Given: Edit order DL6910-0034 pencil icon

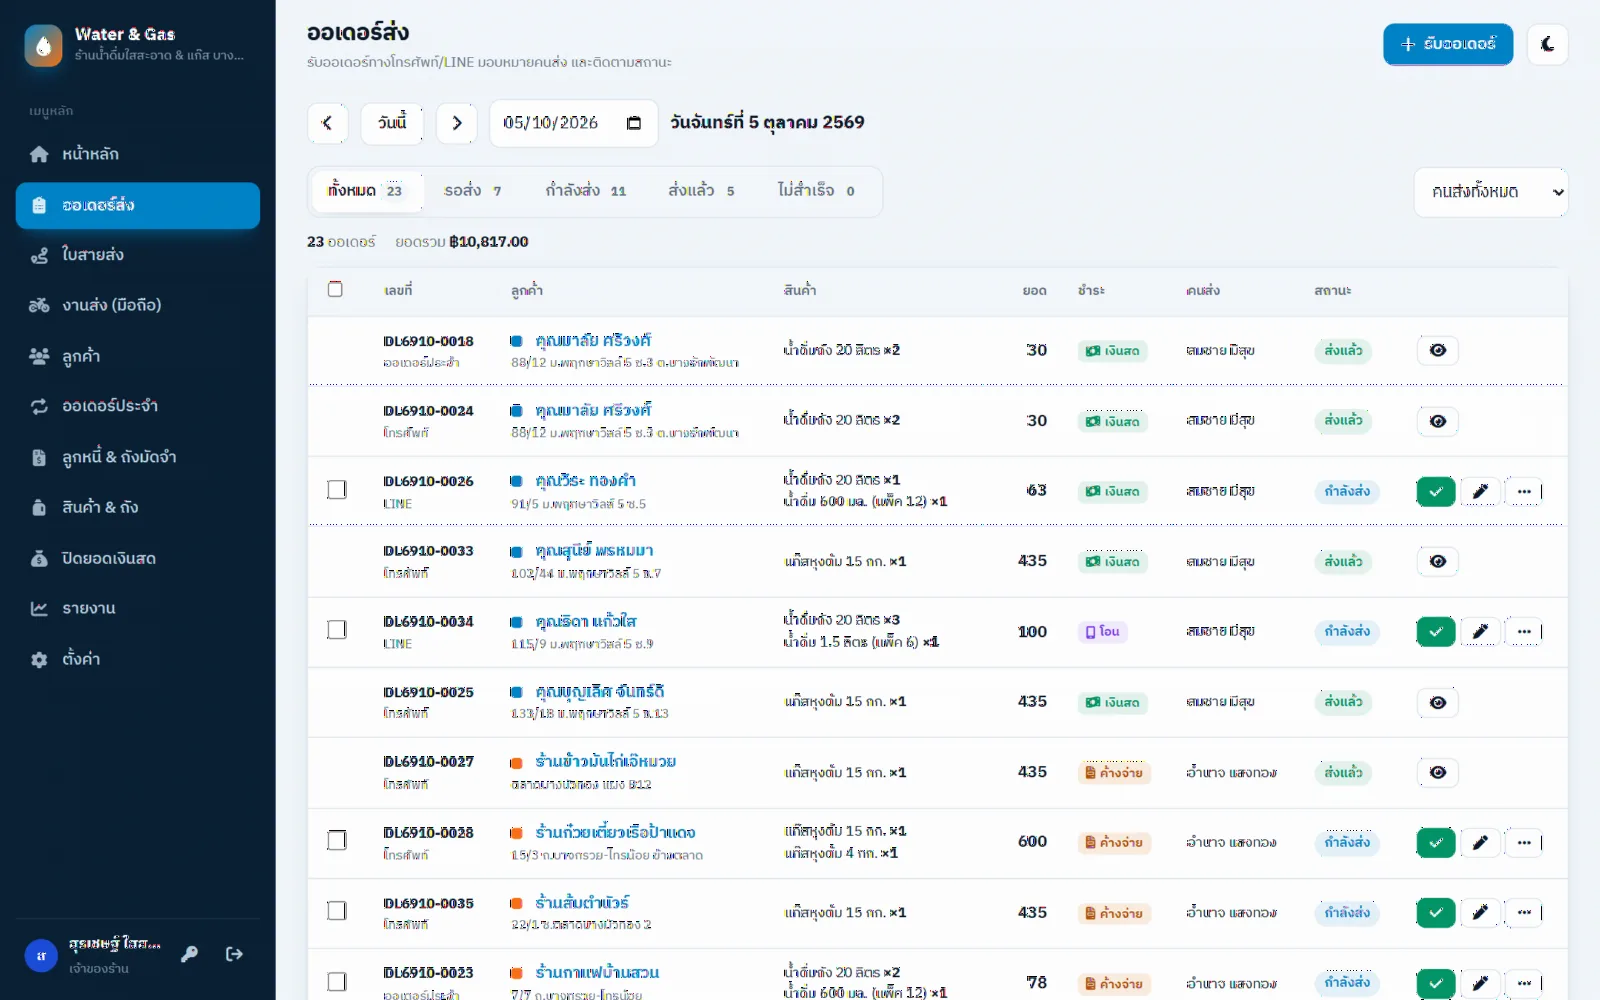Looking at the screenshot, I should coord(1480,632).
